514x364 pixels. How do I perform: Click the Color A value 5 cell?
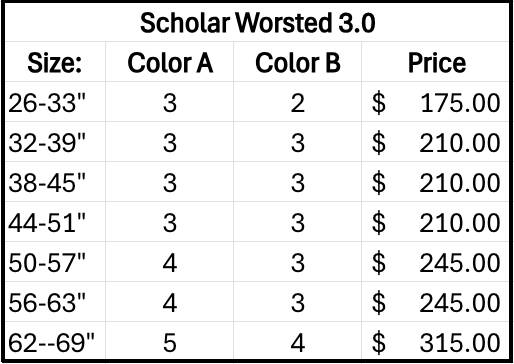tap(170, 341)
